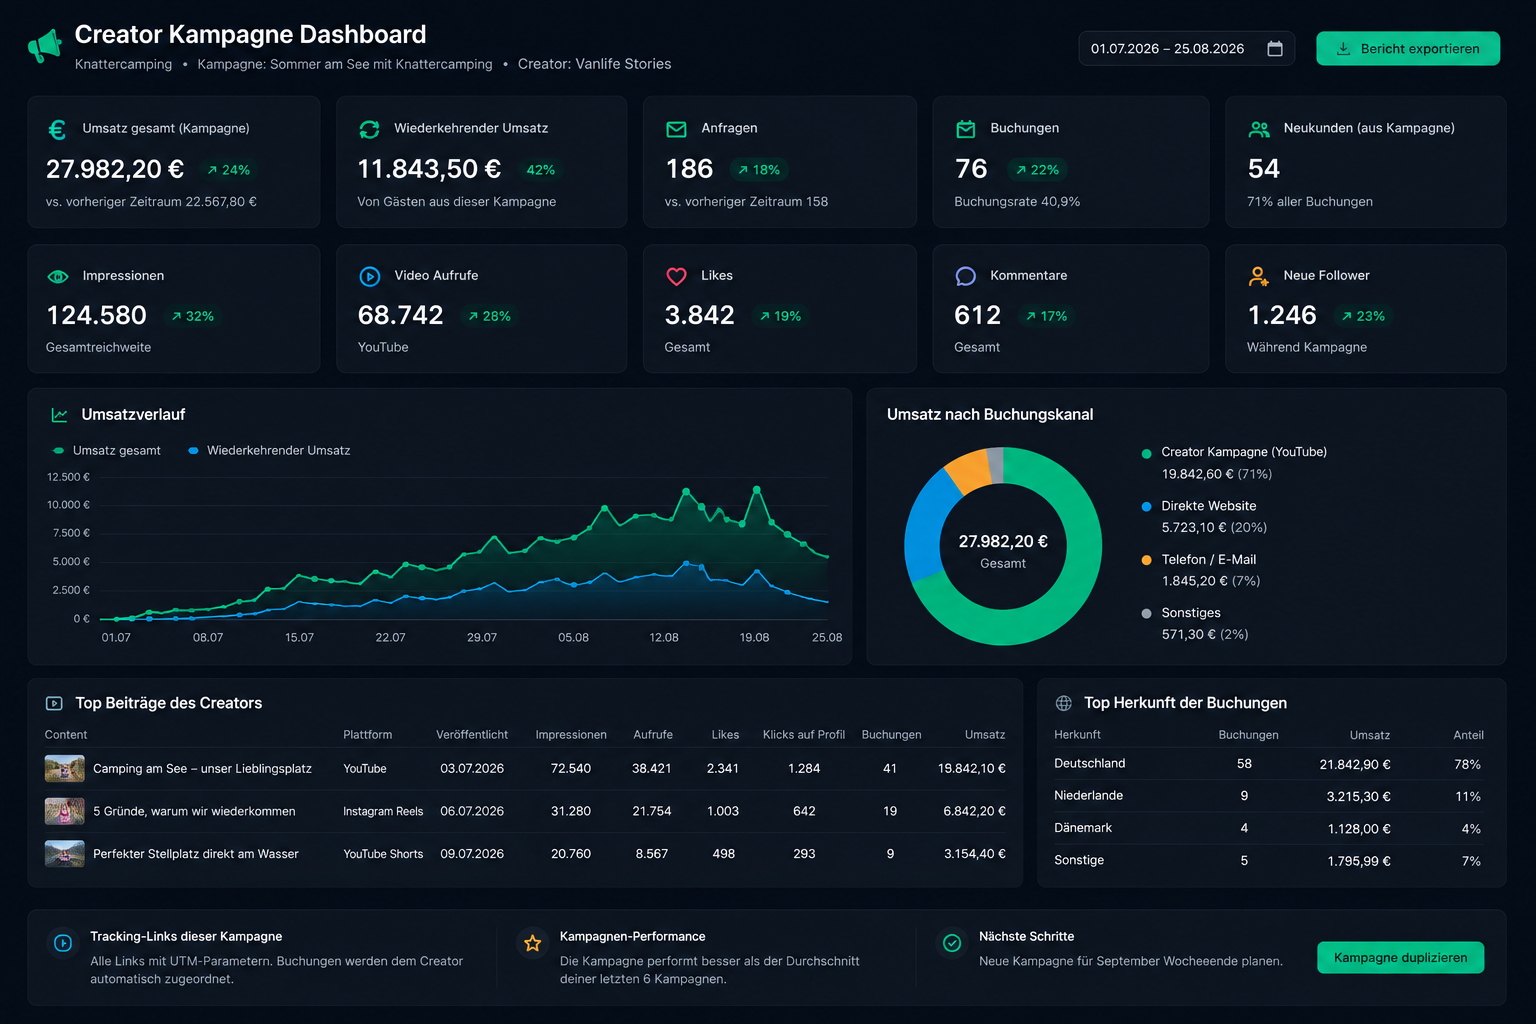Click the euro icon on Umsatz gesamt card
Screen dimensions: 1536x1024
pyautogui.click(x=58, y=129)
